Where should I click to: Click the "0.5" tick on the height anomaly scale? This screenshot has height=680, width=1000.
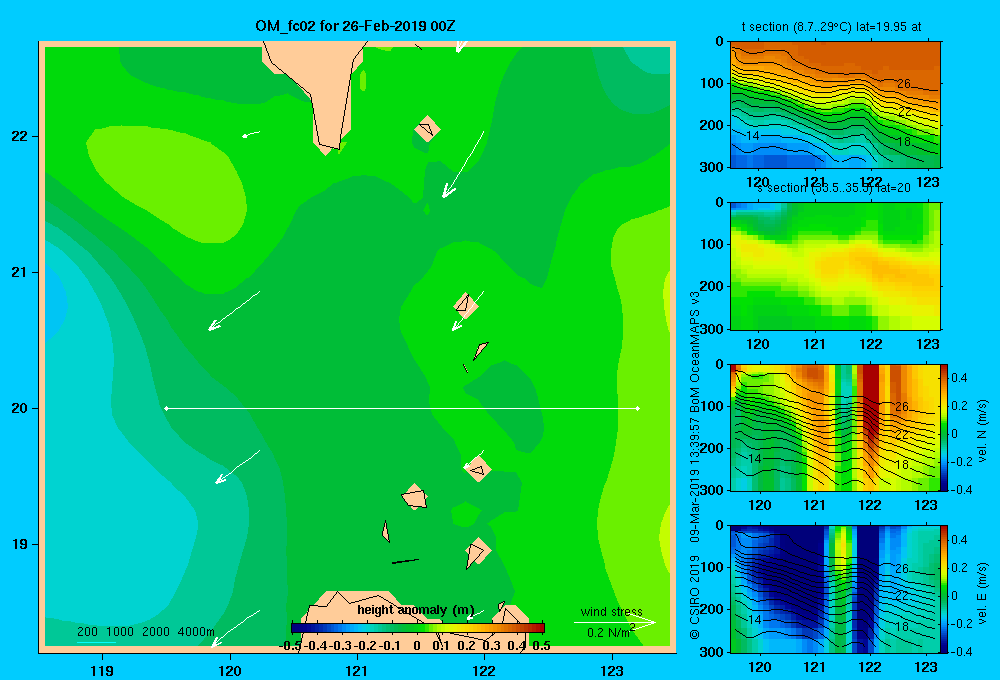tap(541, 646)
